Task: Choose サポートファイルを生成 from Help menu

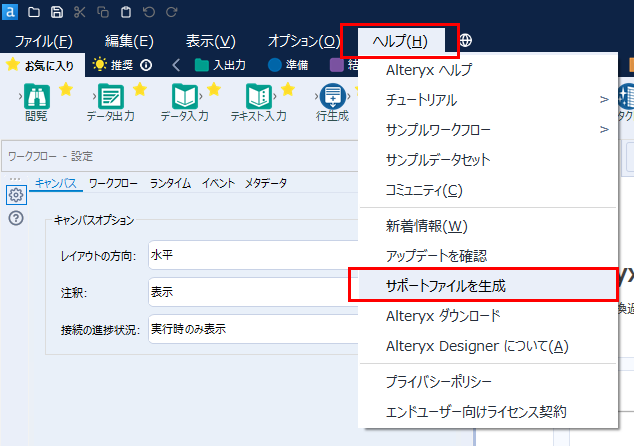Action: point(446,285)
